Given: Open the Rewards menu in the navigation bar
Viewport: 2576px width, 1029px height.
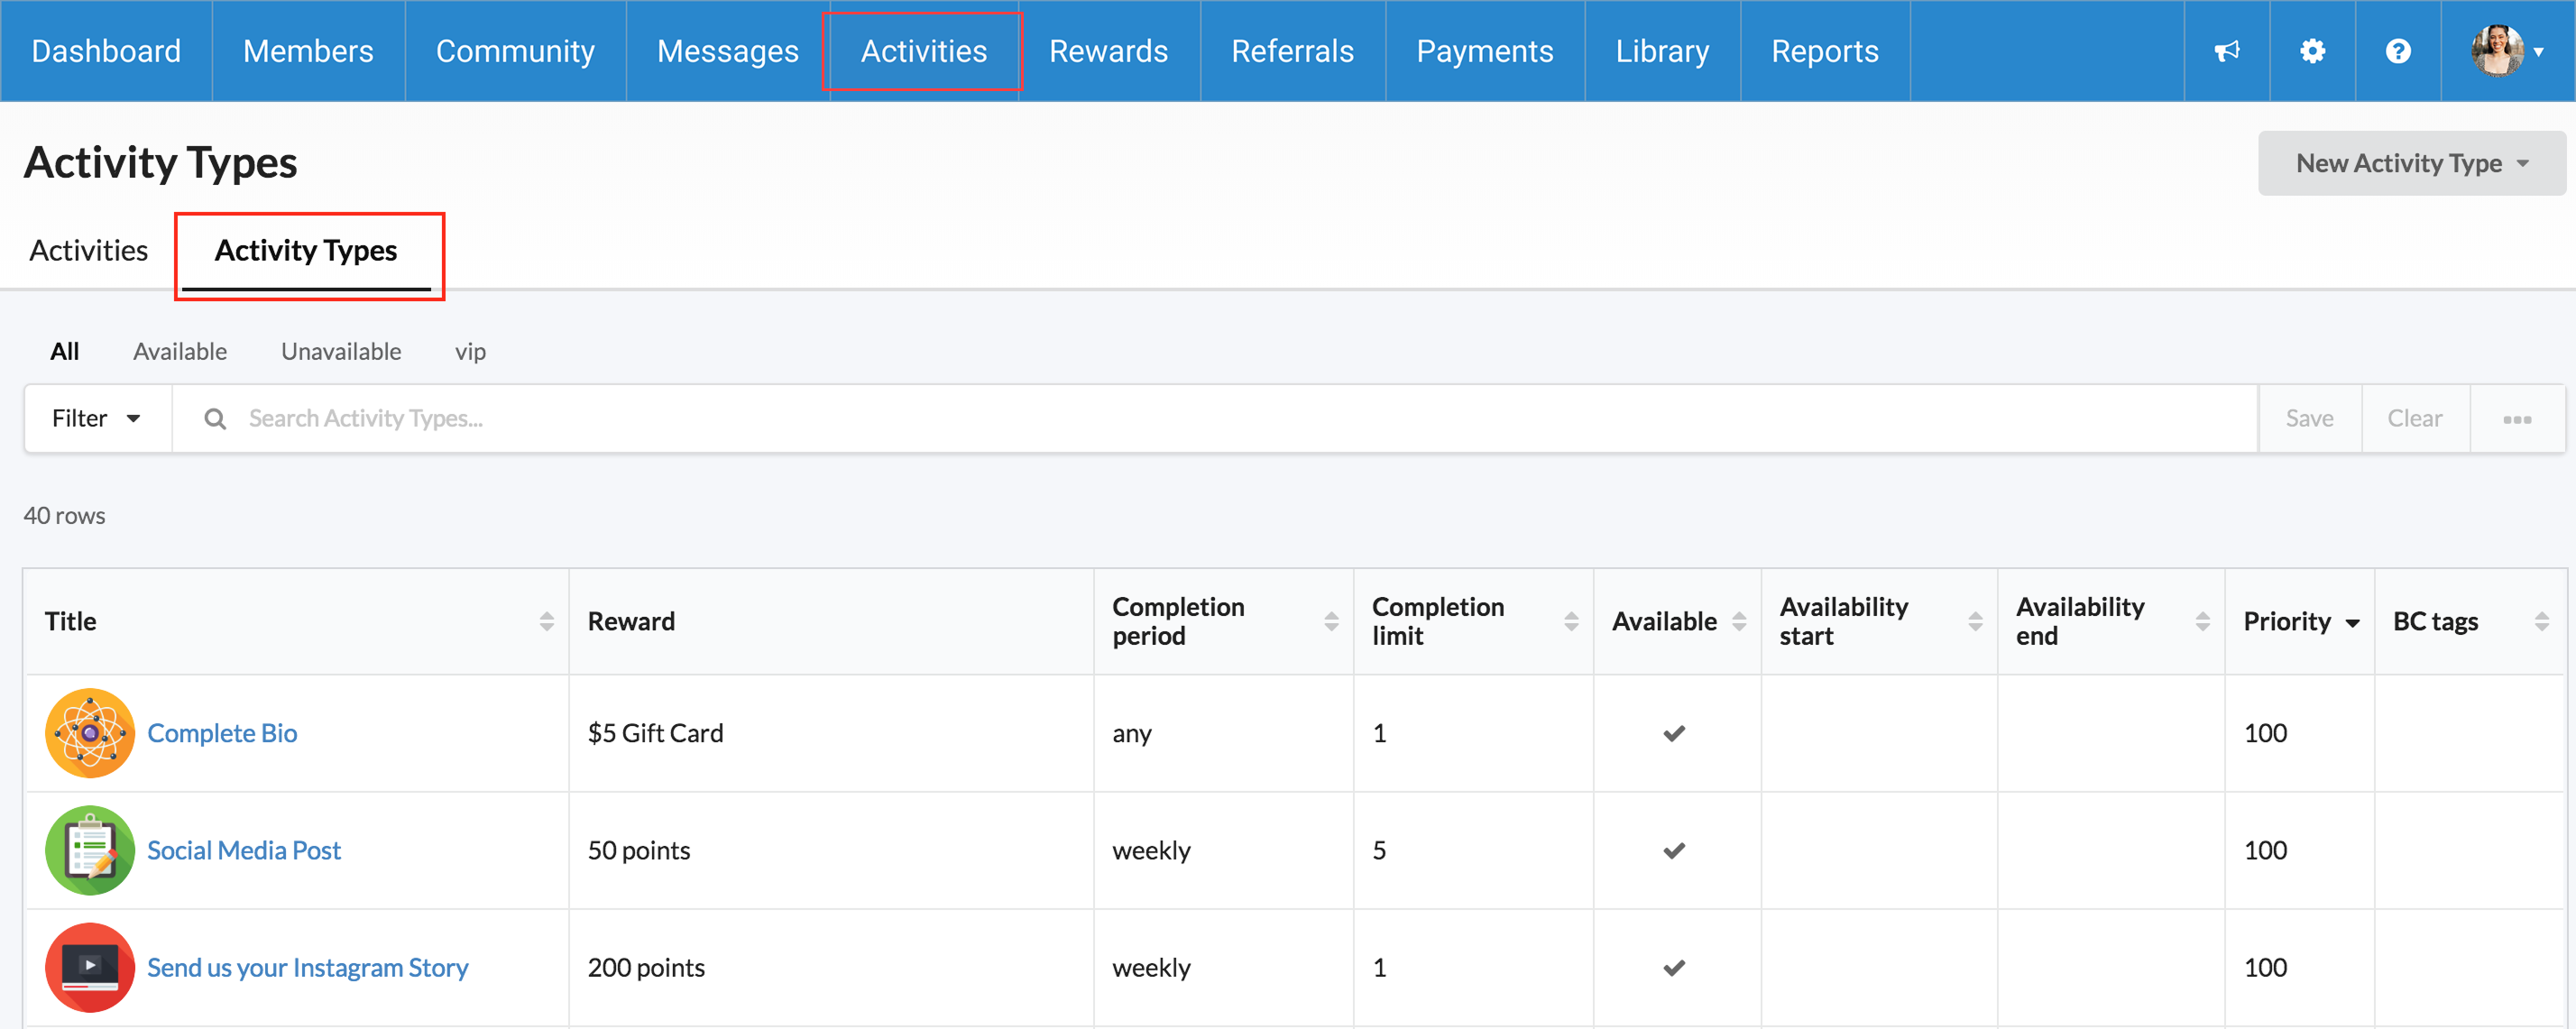Looking at the screenshot, I should tap(1108, 51).
